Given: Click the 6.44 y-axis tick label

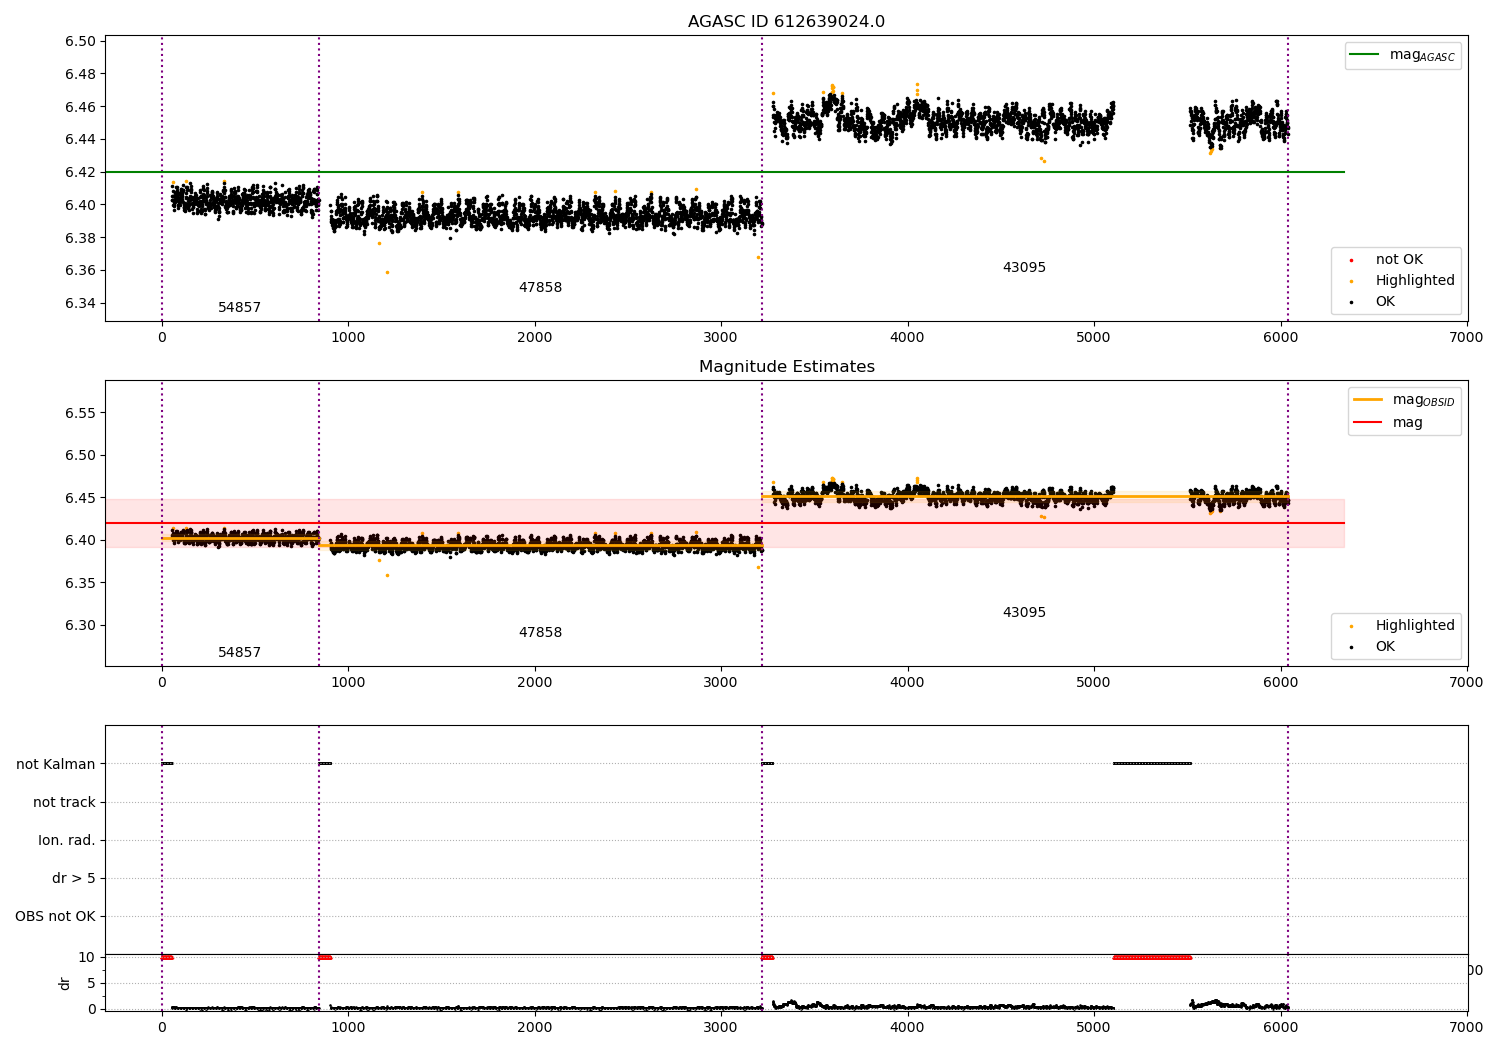Looking at the screenshot, I should tap(79, 140).
